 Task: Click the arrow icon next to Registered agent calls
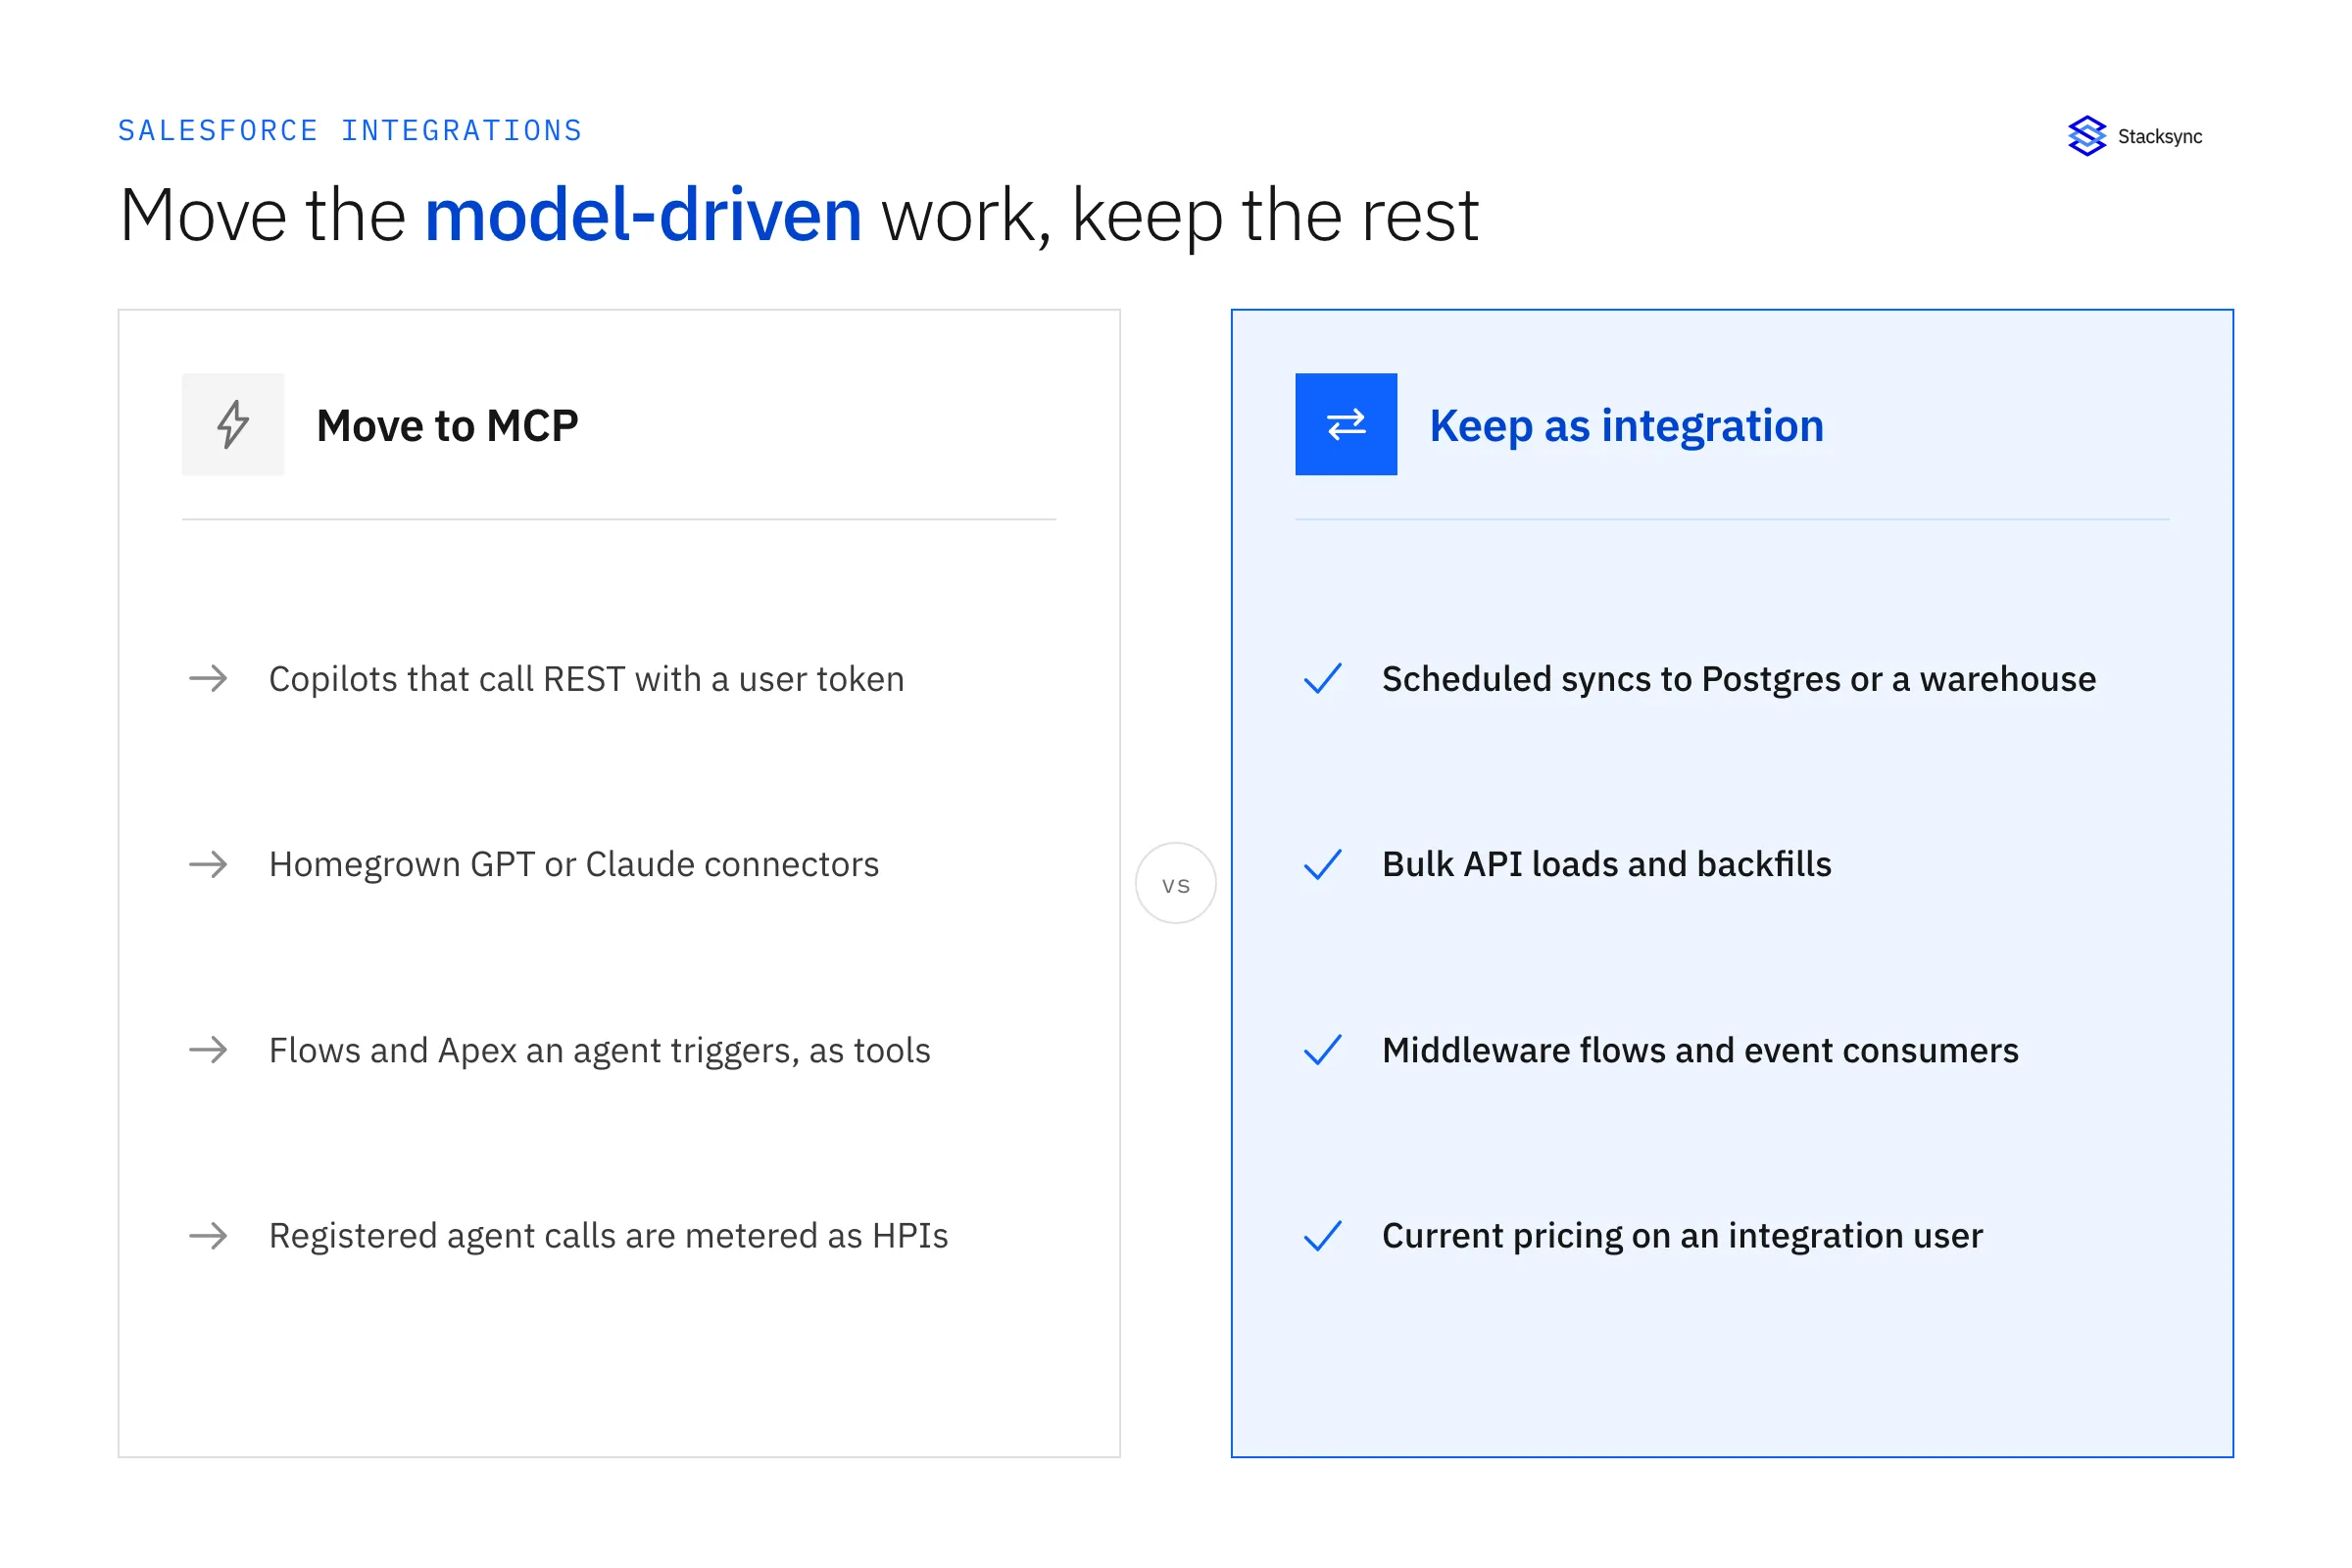pos(208,1236)
